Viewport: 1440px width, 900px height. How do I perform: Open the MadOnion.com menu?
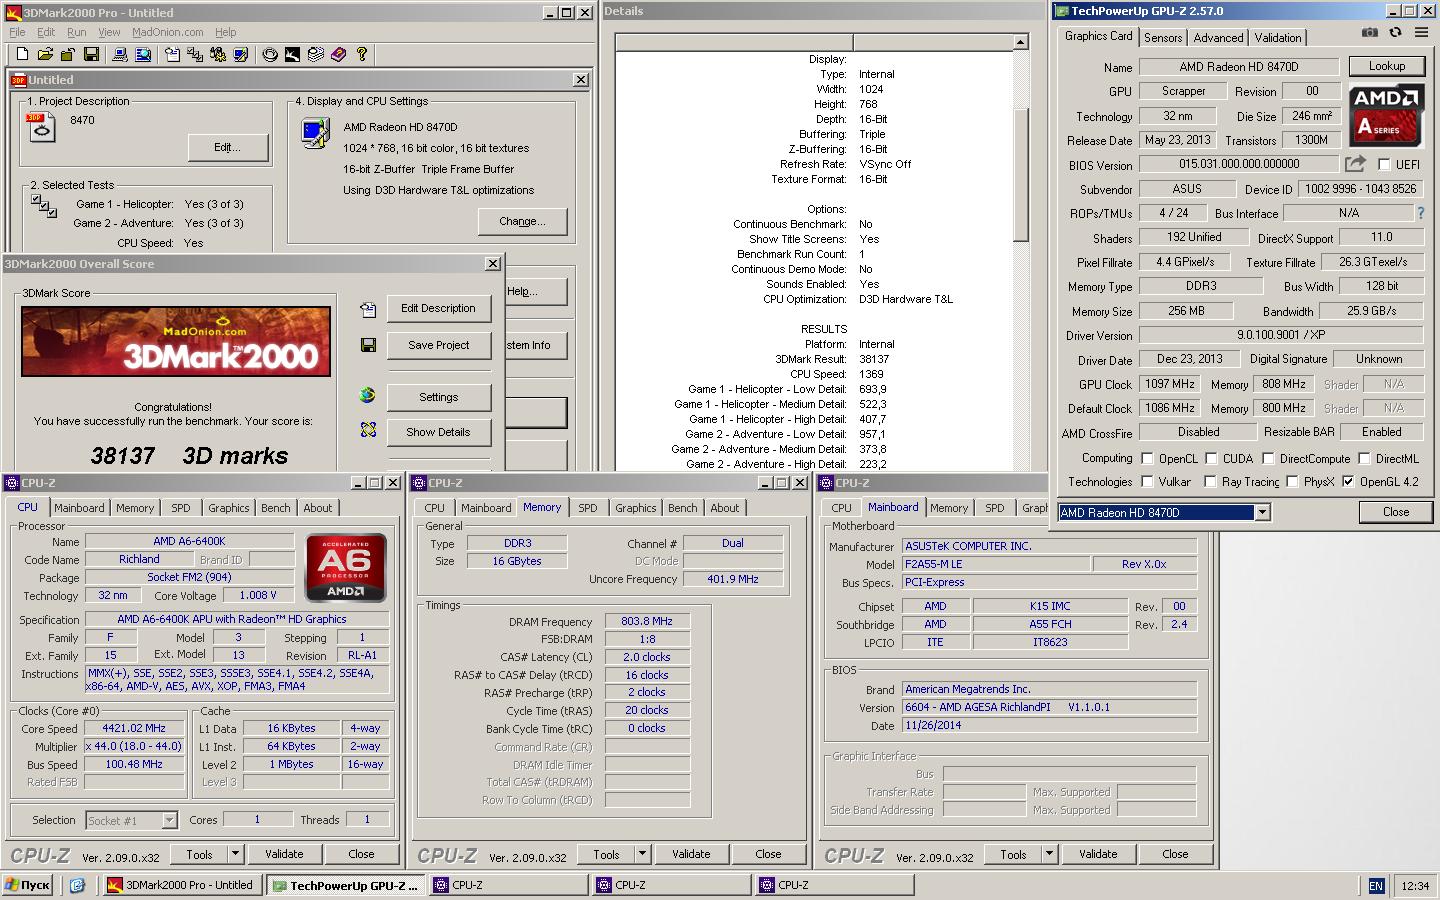pos(168,32)
